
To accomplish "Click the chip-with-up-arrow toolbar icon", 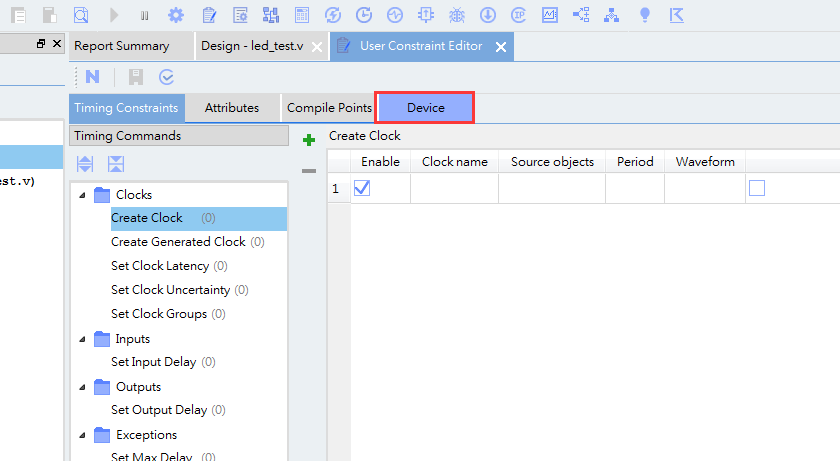I will (426, 15).
